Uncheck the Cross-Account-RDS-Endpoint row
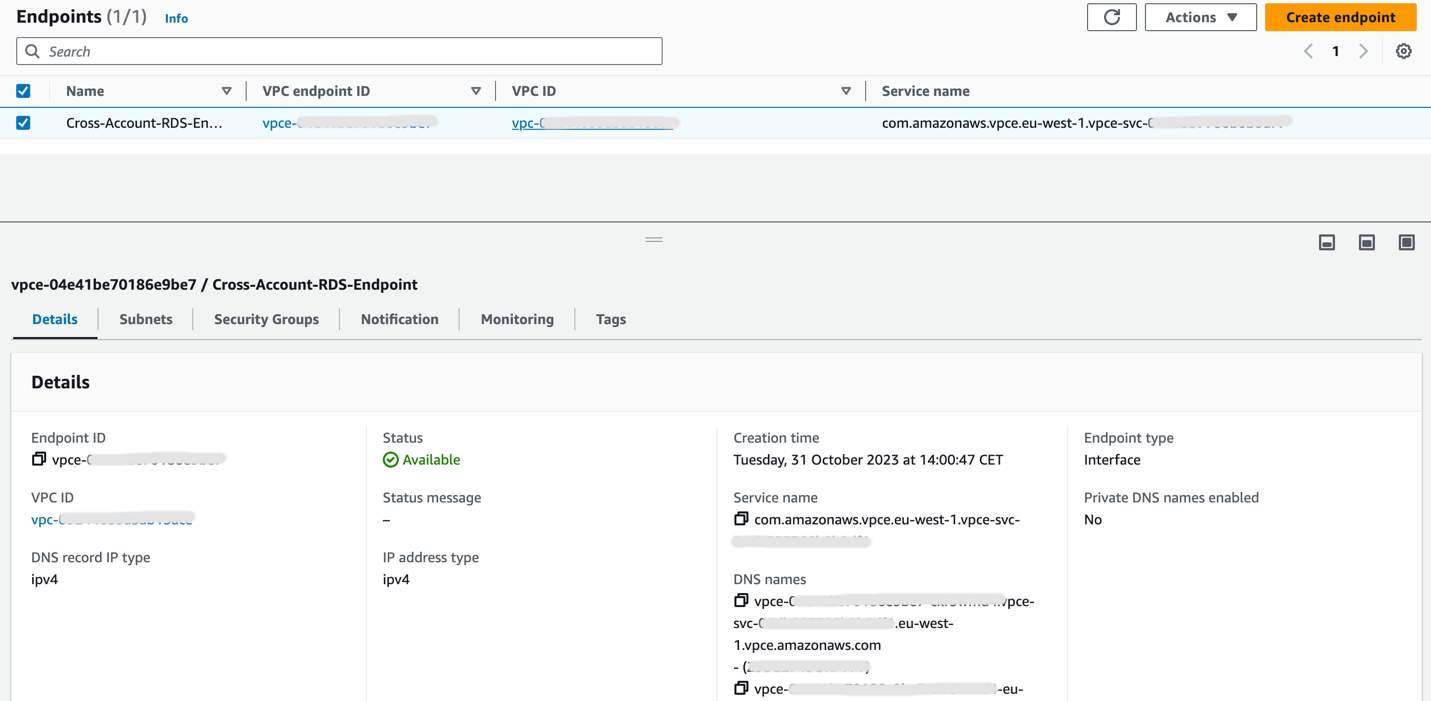 click(x=23, y=122)
